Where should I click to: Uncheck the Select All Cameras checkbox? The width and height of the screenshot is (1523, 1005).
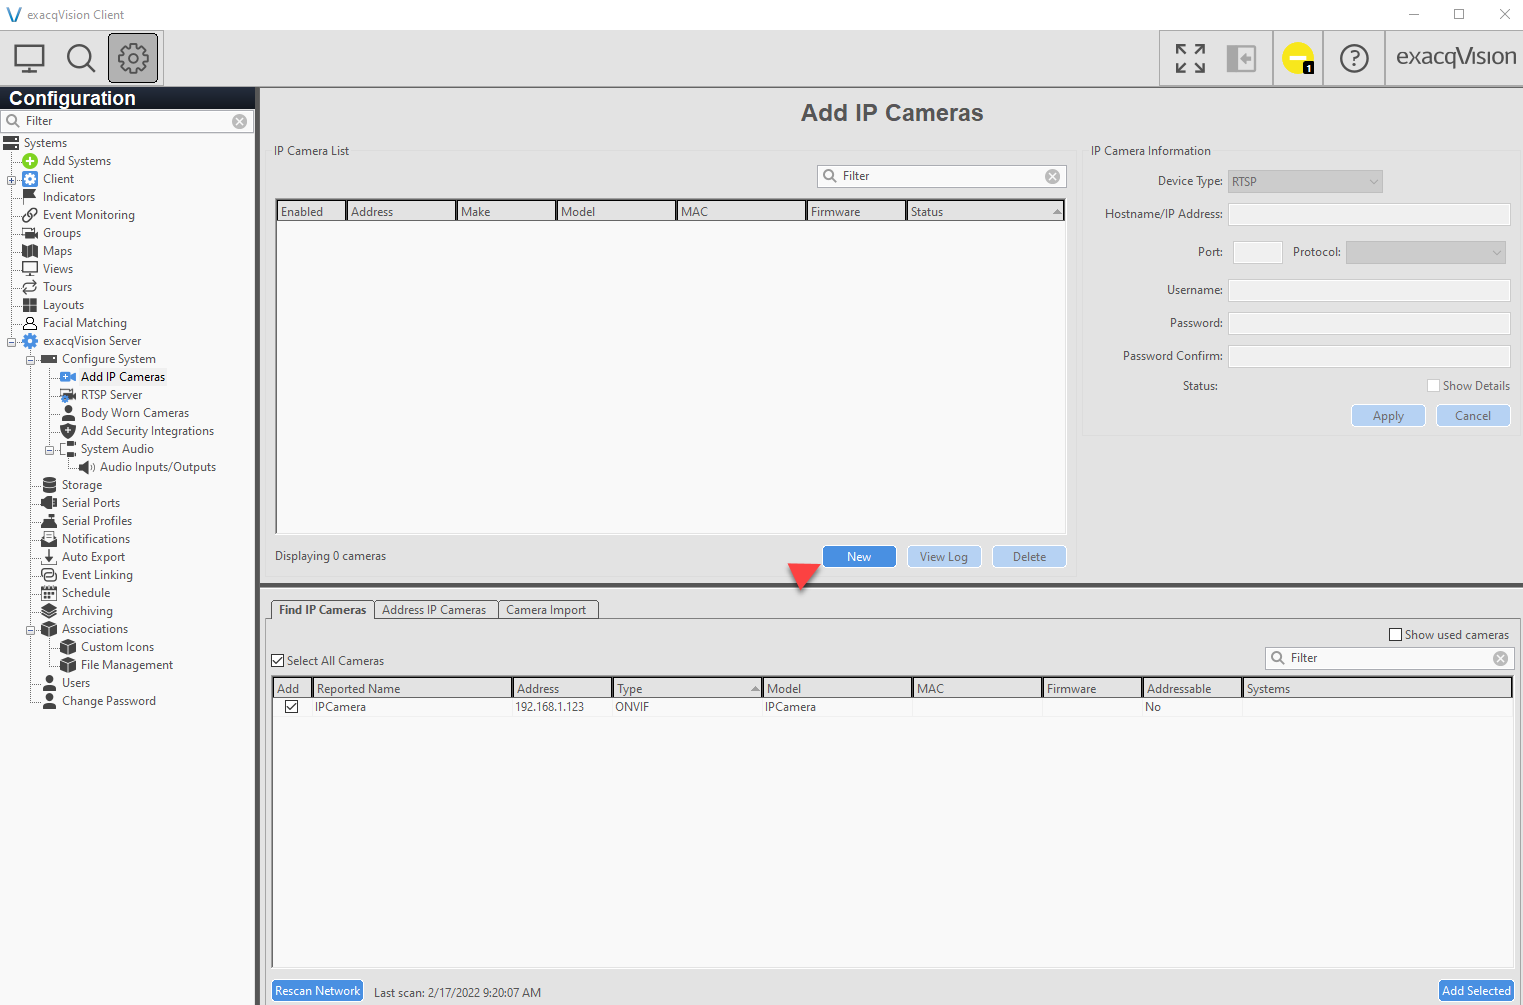coord(278,661)
